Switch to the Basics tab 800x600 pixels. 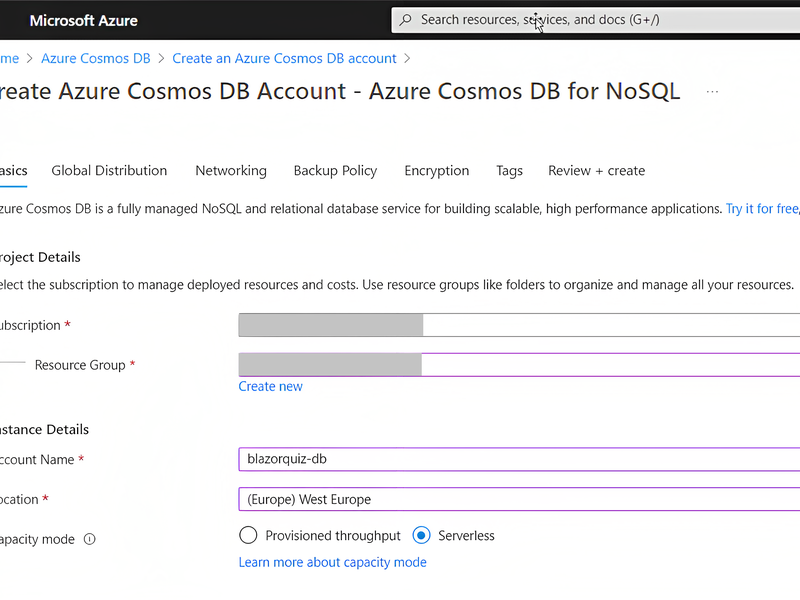coord(13,170)
